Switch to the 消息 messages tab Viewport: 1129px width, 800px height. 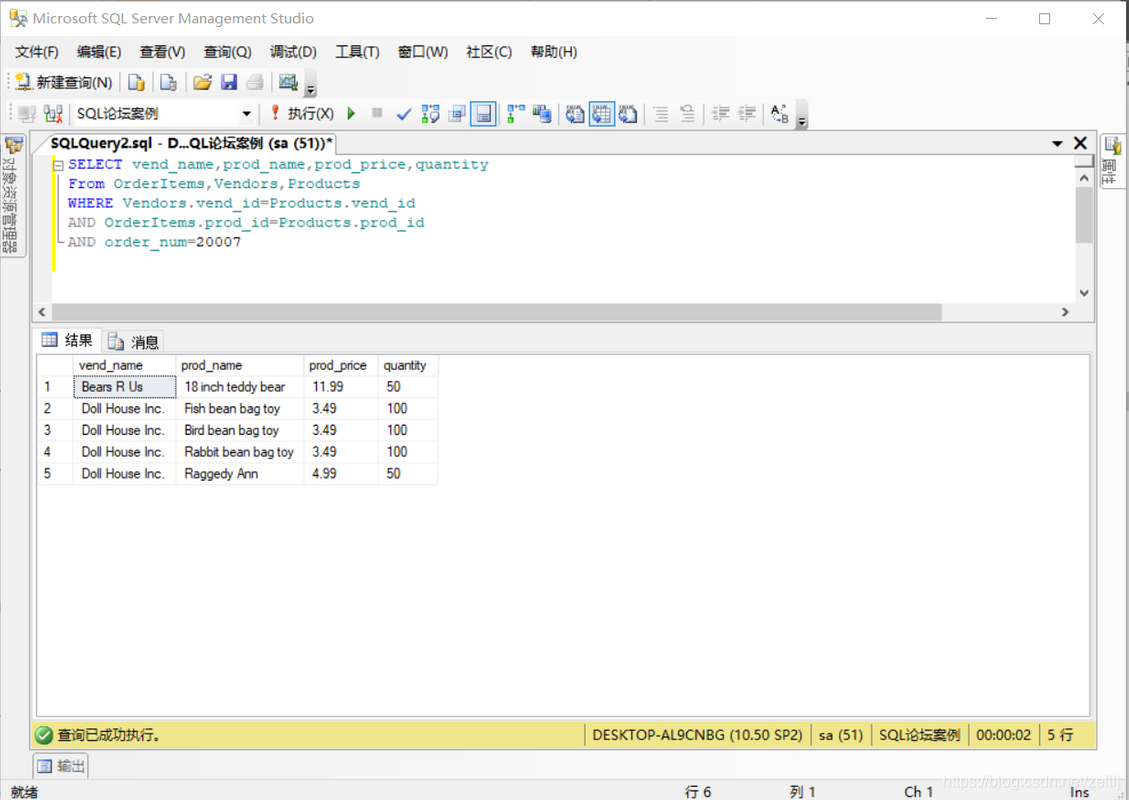point(133,341)
